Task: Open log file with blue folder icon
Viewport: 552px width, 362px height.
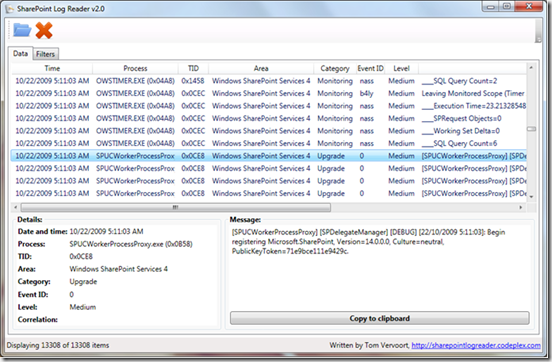Action: pyautogui.click(x=22, y=30)
